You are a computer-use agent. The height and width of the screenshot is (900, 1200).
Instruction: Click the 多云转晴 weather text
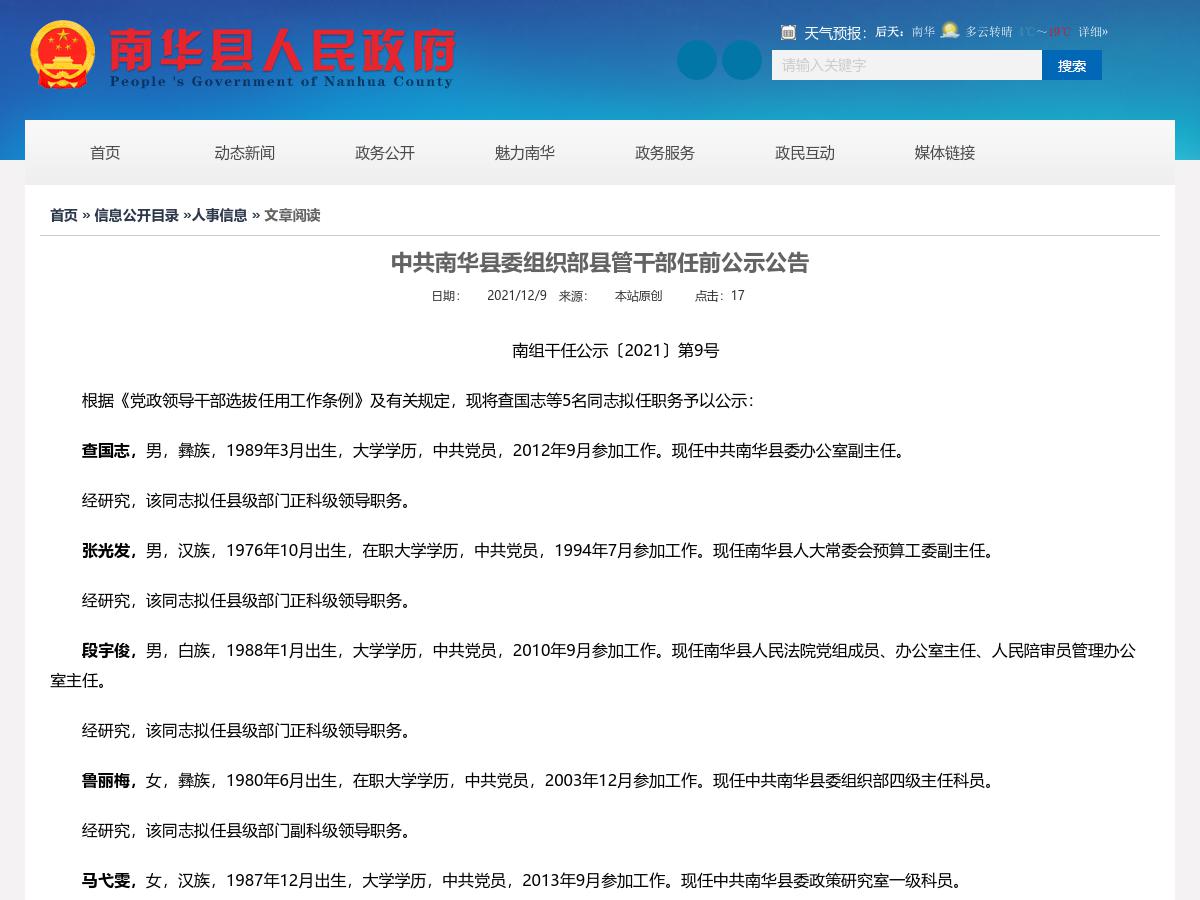(989, 32)
